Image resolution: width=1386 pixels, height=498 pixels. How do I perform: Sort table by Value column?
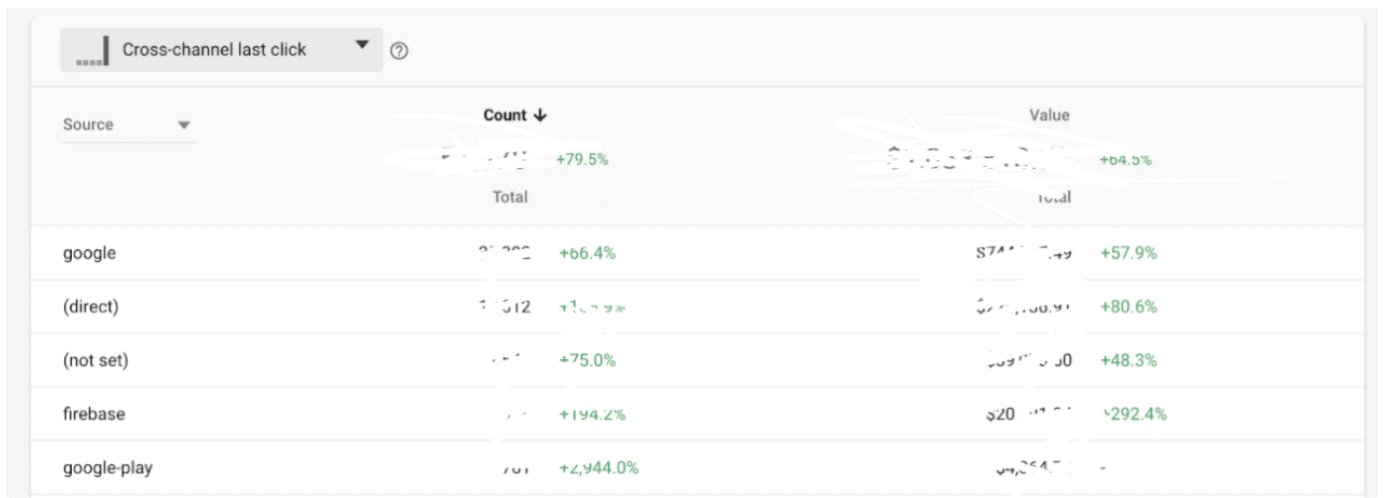click(1050, 116)
